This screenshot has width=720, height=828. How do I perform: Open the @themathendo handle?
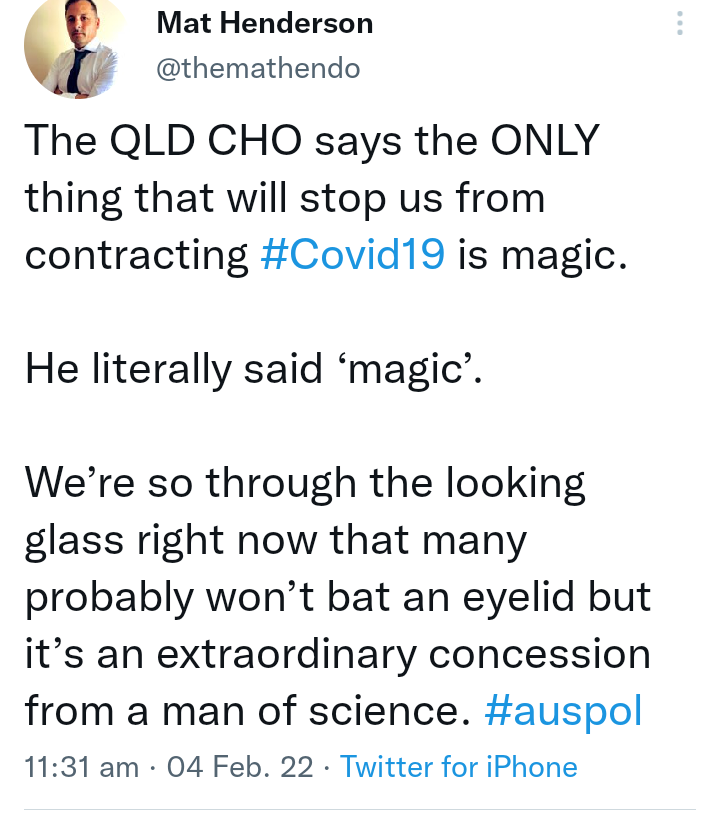[x=258, y=68]
